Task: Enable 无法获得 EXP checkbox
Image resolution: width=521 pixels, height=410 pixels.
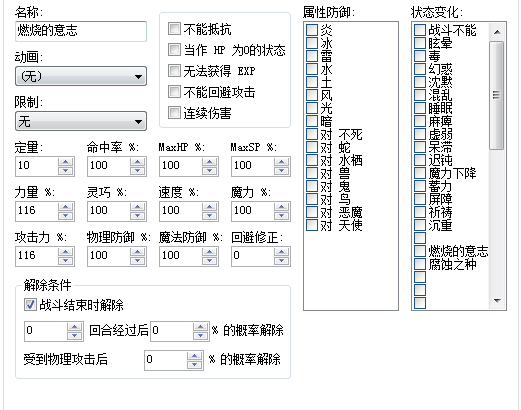Action: point(174,71)
